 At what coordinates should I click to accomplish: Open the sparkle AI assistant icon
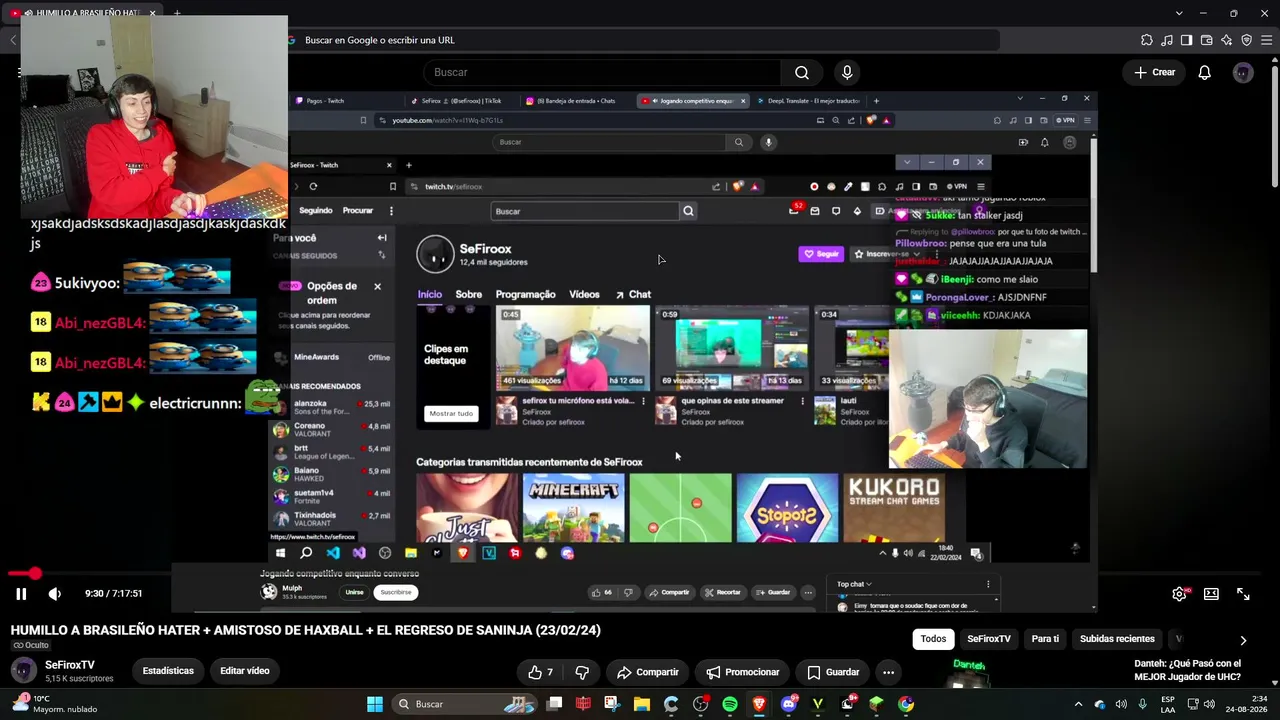pyautogui.click(x=1226, y=40)
